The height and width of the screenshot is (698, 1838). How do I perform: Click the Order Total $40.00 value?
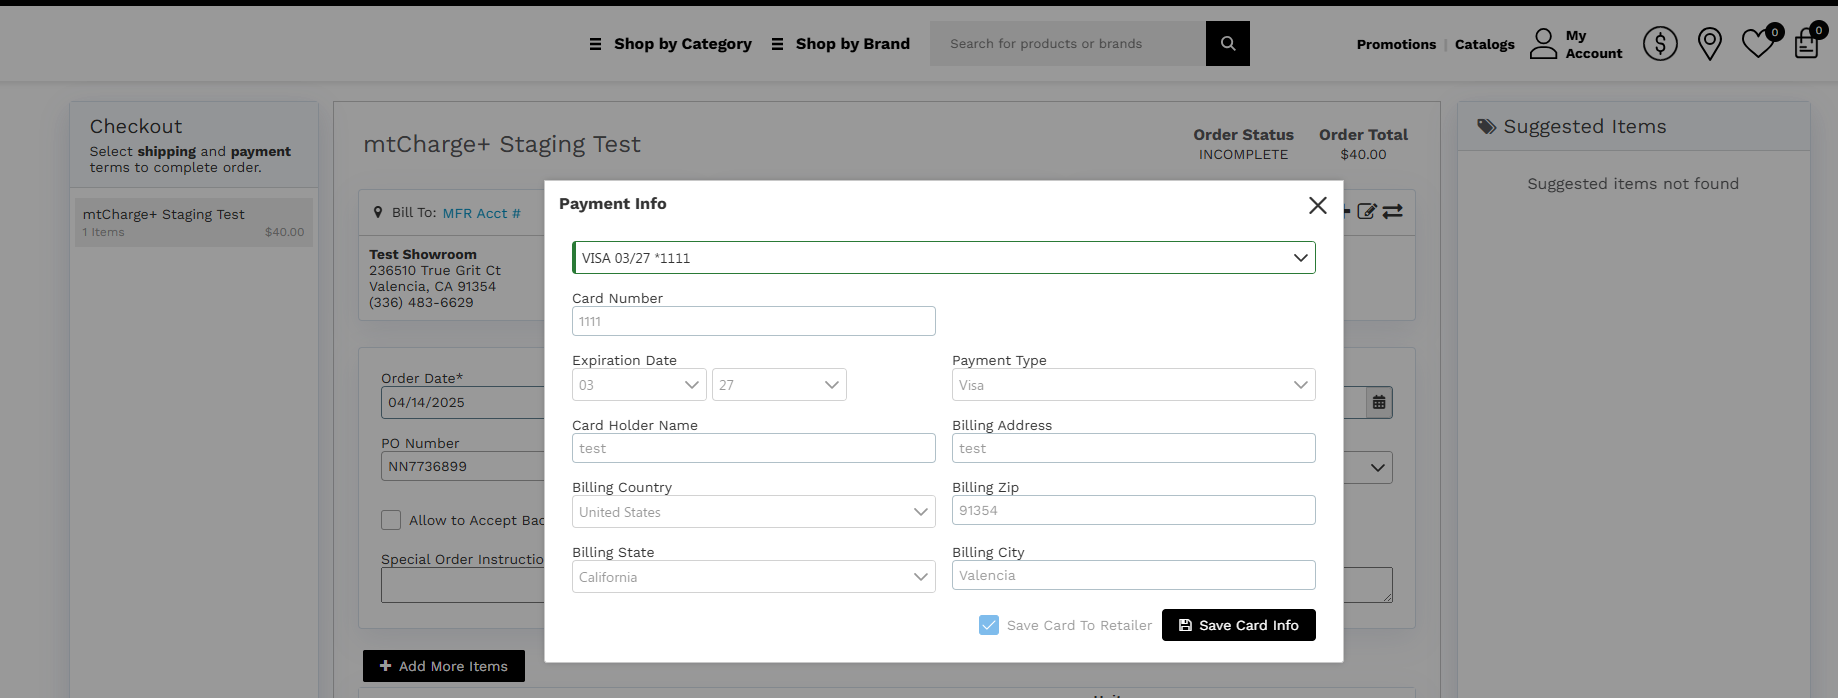[x=1363, y=155]
